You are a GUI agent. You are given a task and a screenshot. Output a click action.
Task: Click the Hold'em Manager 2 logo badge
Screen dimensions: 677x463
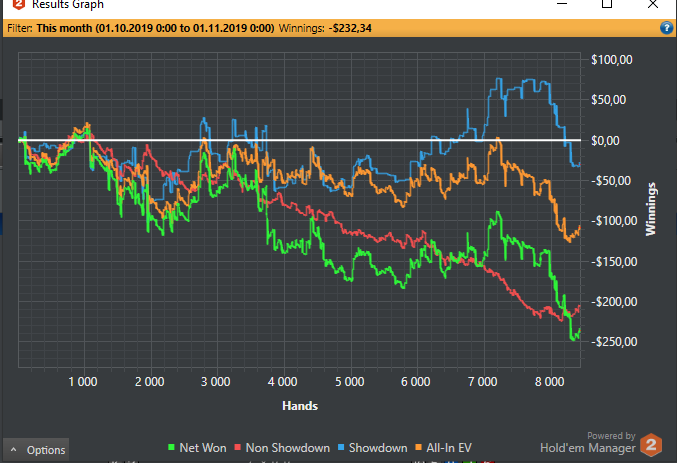[x=651, y=445]
